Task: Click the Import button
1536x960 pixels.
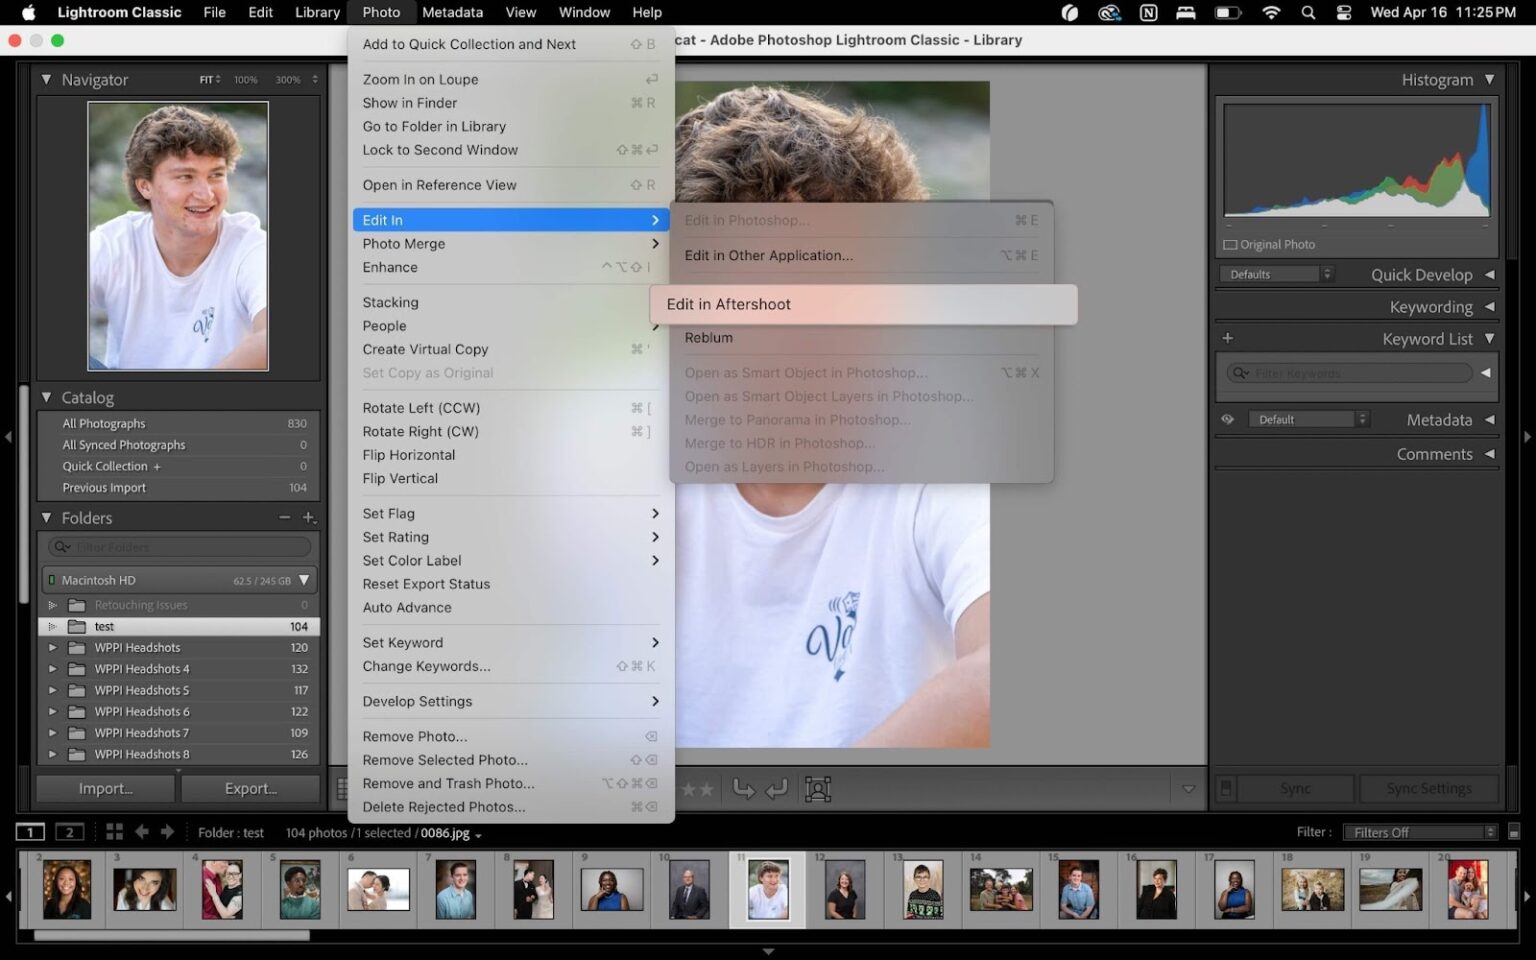Action: (105, 788)
